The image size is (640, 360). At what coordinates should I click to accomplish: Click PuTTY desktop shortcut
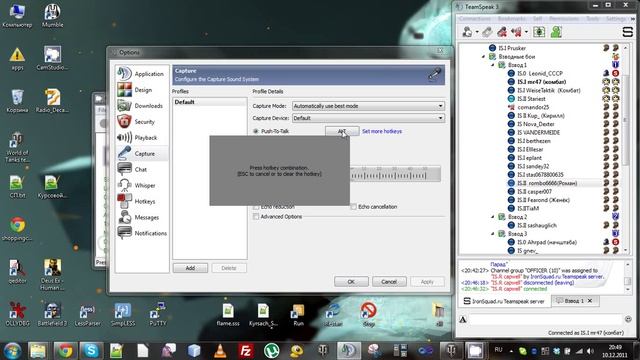pyautogui.click(x=158, y=315)
